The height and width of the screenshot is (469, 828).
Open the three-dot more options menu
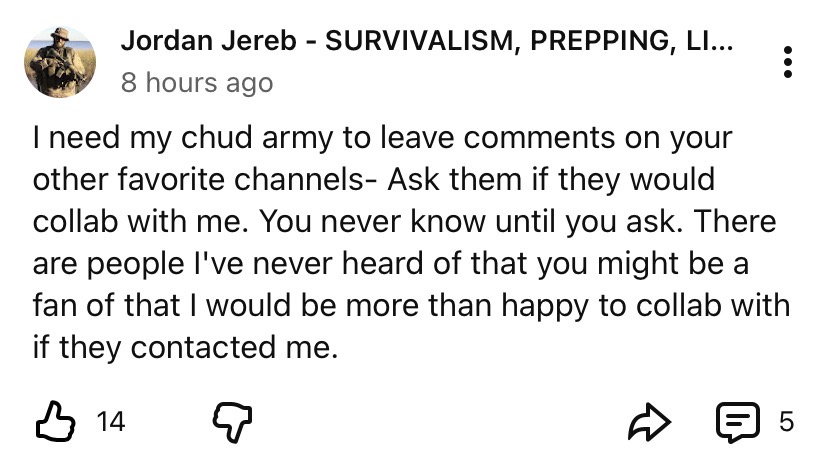(x=788, y=62)
